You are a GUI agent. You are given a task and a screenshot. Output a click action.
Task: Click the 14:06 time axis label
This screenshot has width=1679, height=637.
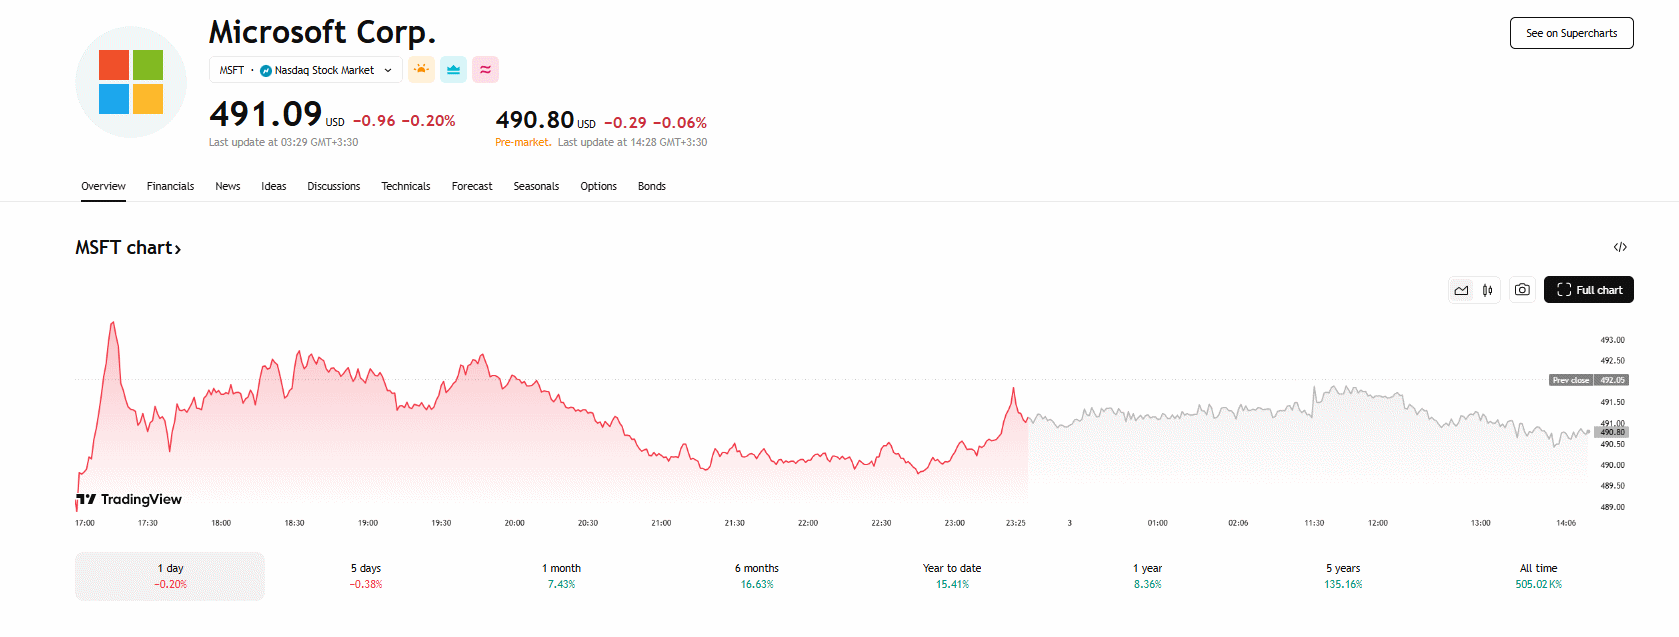tap(1566, 523)
